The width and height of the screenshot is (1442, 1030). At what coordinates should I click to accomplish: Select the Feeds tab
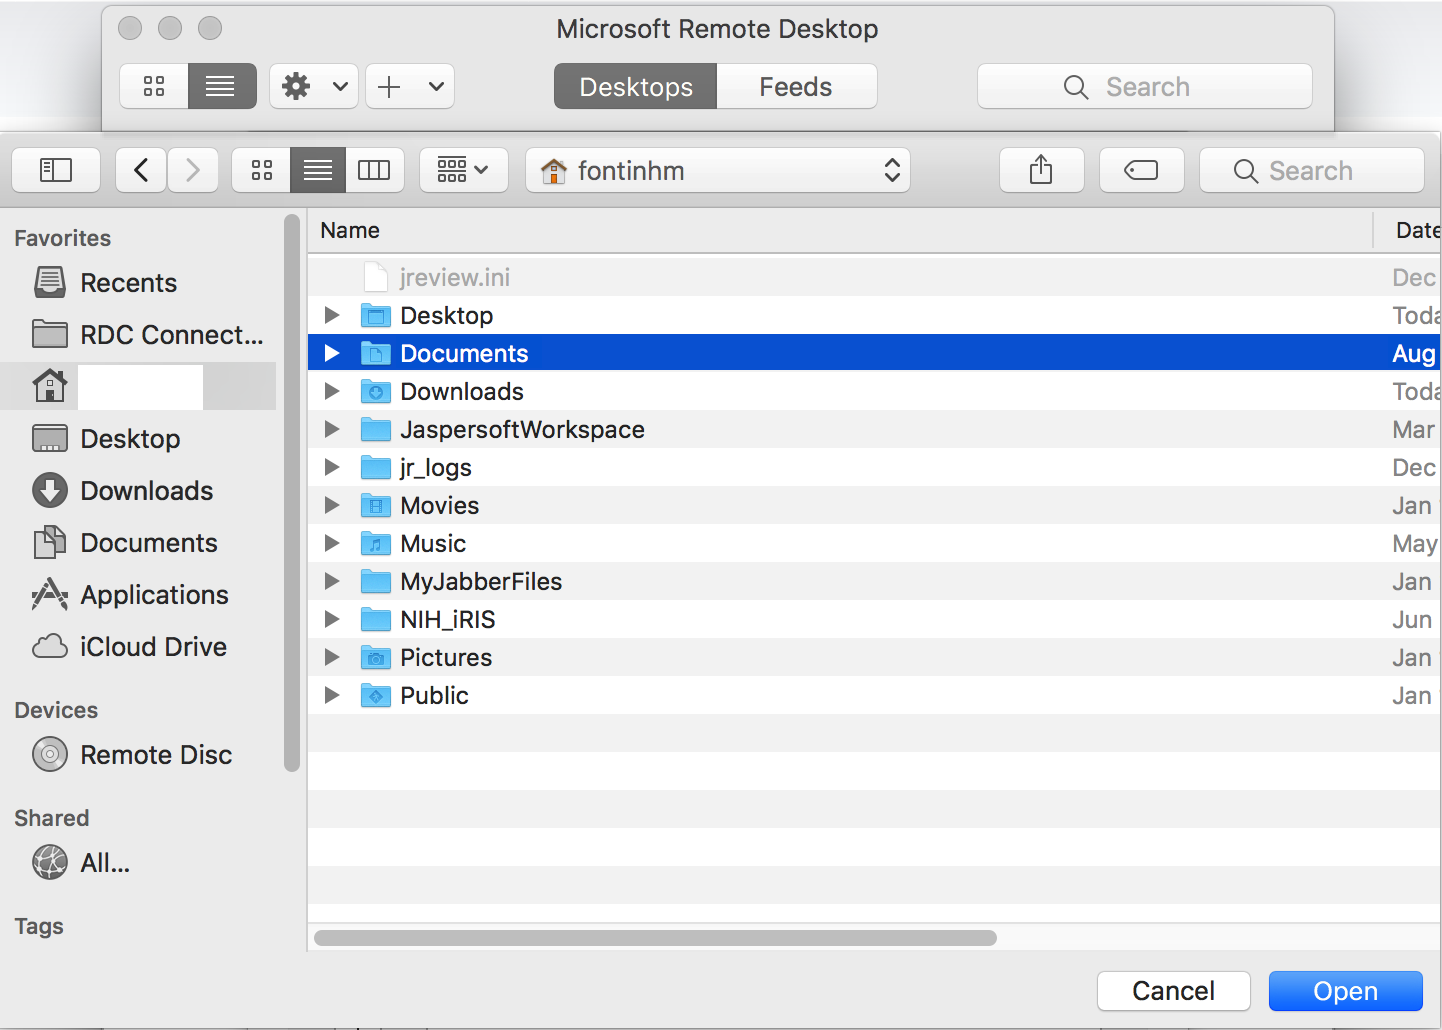coord(796,86)
